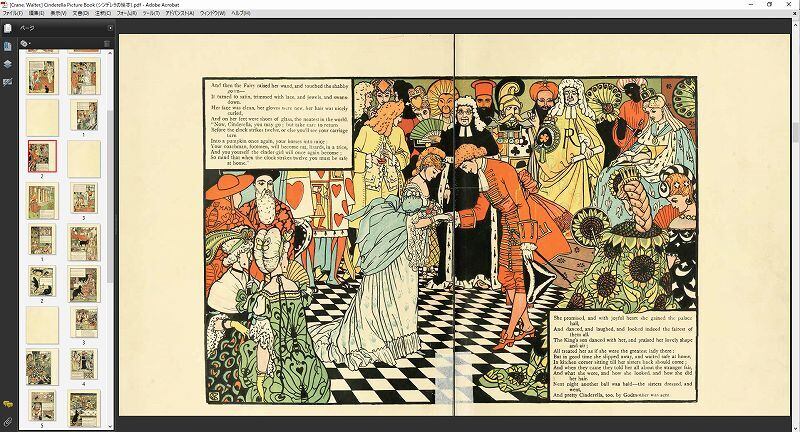The width and height of the screenshot is (800, 432).
Task: Open the 注釈(C) menu
Action: tap(103, 13)
